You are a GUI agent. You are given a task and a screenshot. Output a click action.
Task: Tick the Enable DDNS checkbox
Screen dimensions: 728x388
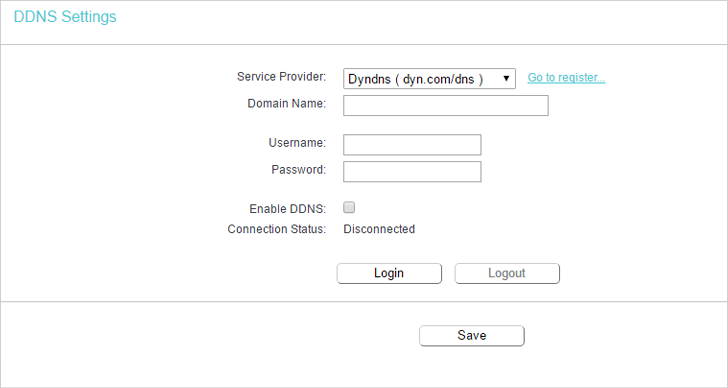(349, 207)
